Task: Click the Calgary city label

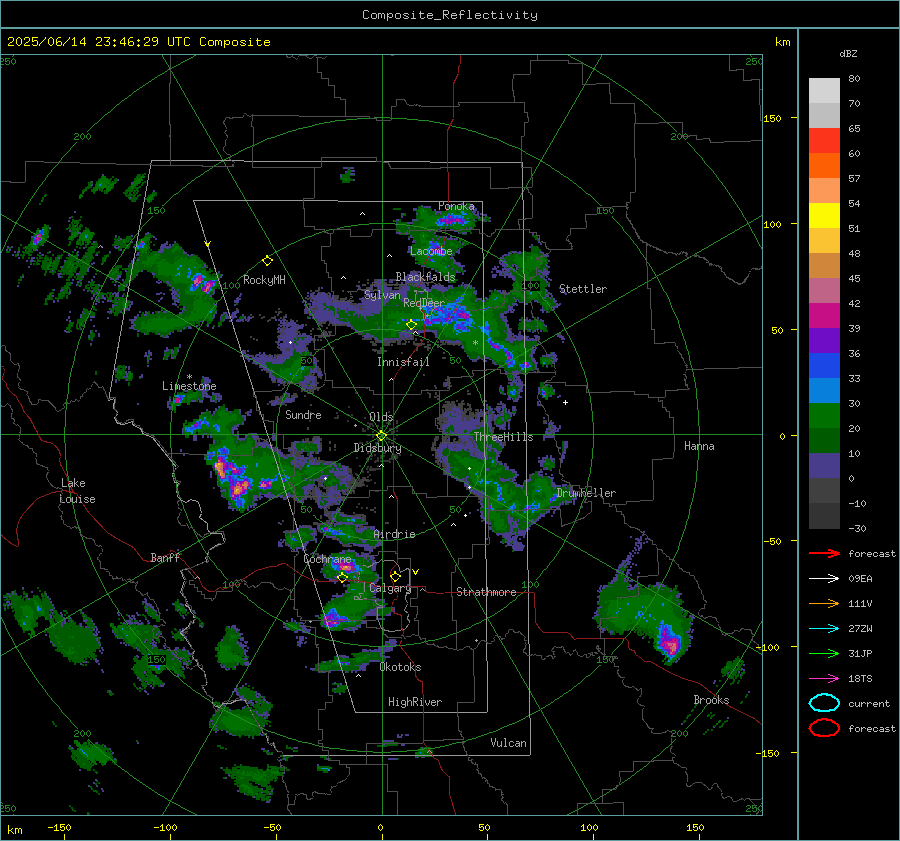Action: pos(390,588)
